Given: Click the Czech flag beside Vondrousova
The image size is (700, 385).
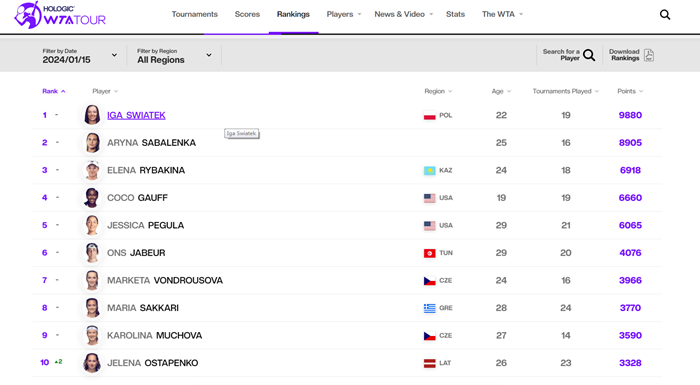Looking at the screenshot, I should (x=429, y=280).
